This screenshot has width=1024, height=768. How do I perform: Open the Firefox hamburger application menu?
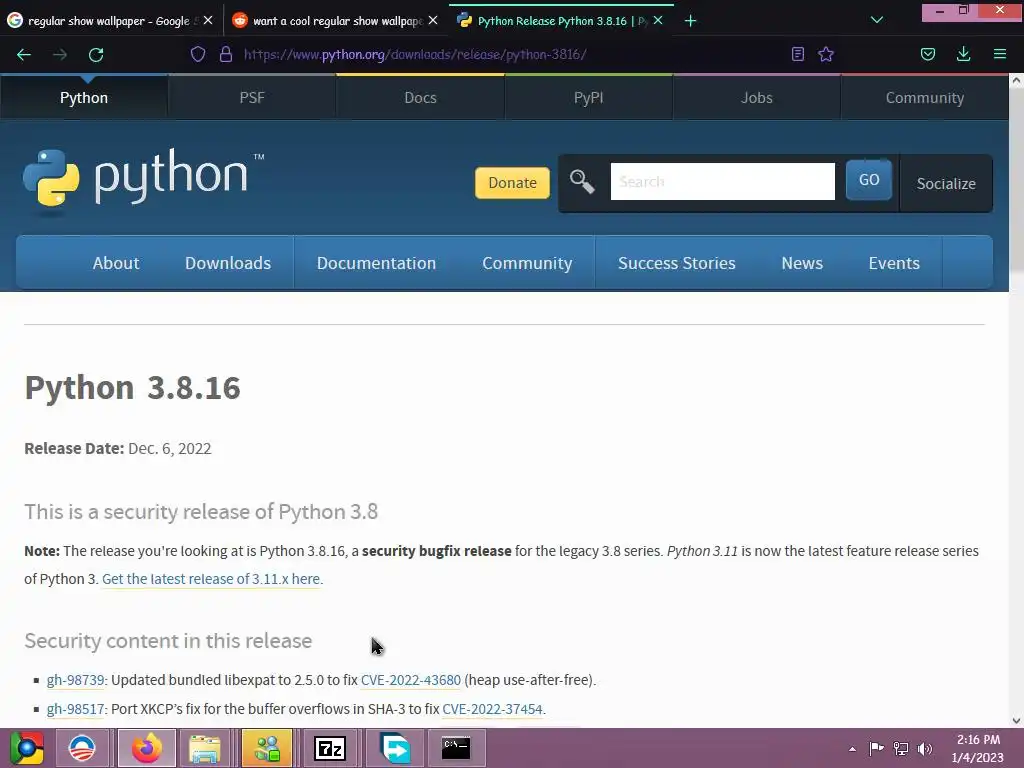pos(1000,54)
